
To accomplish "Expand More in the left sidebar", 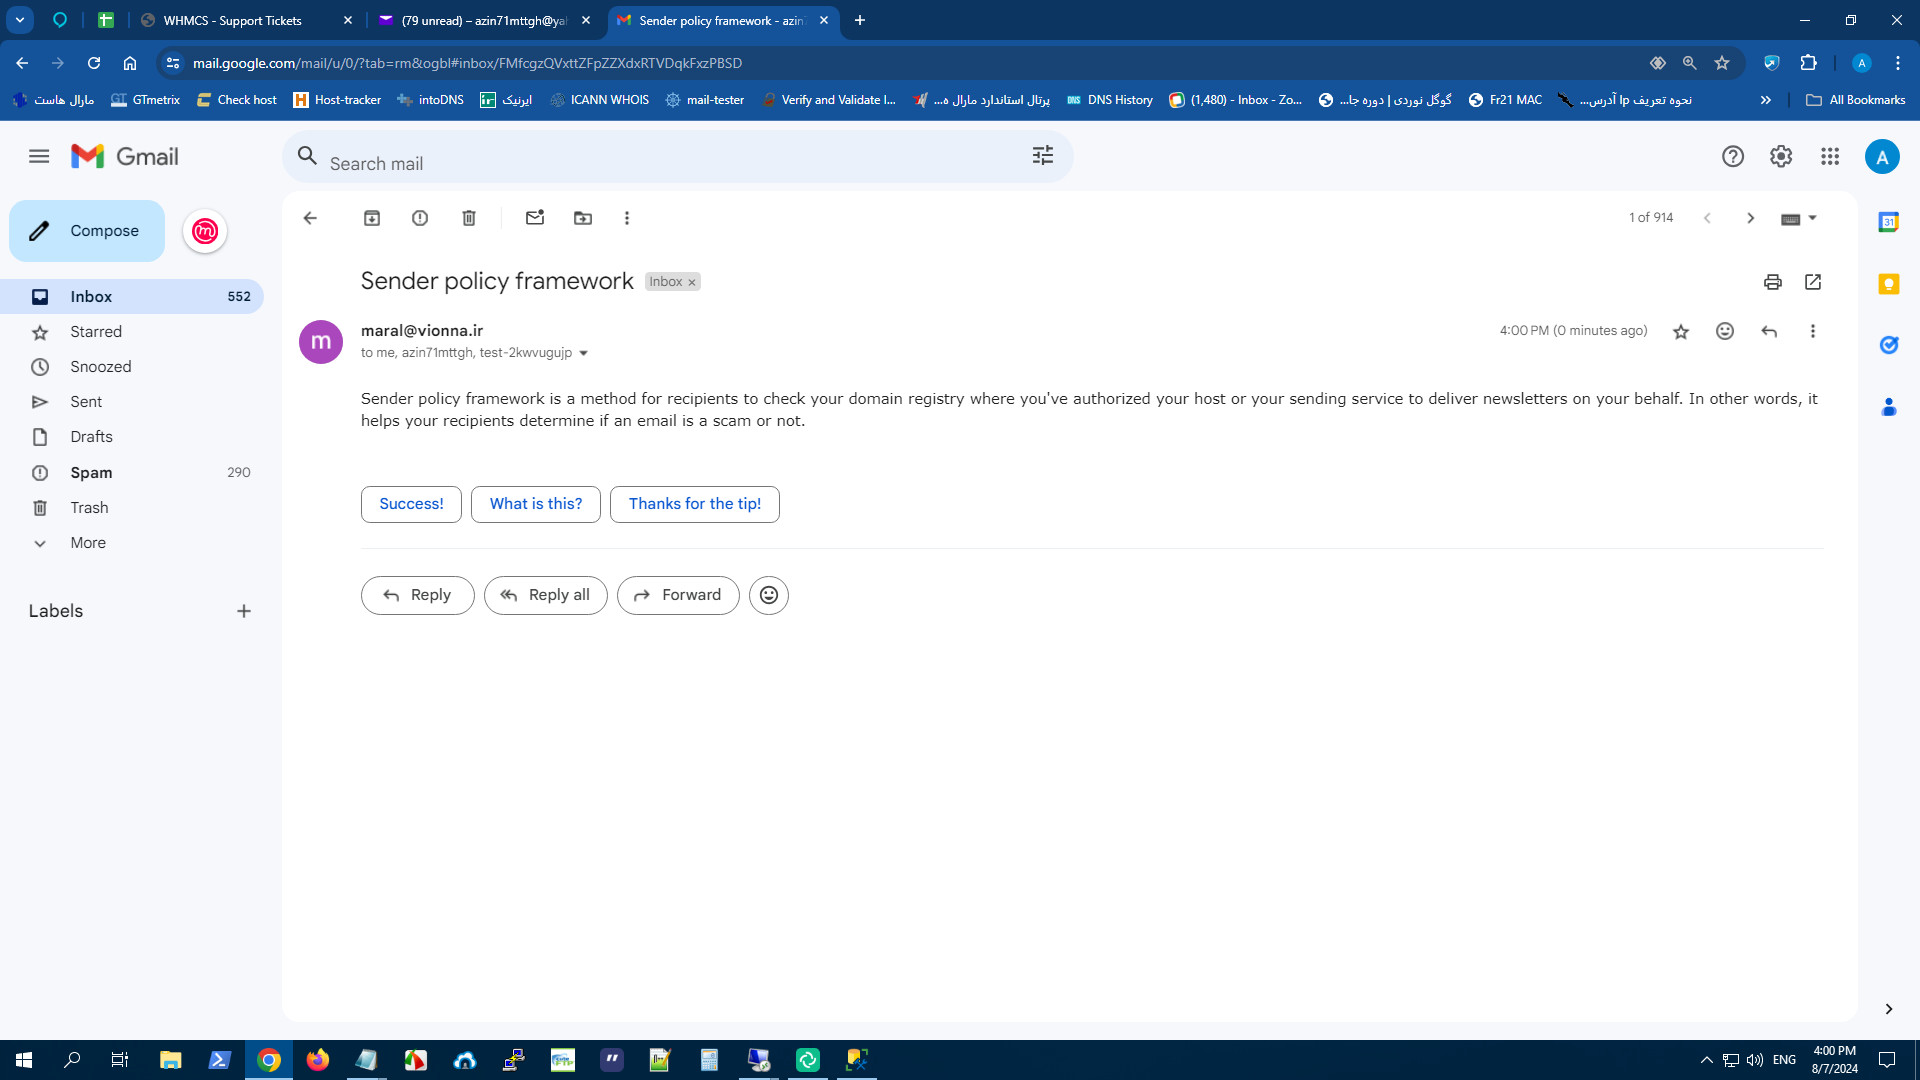I will click(x=88, y=543).
